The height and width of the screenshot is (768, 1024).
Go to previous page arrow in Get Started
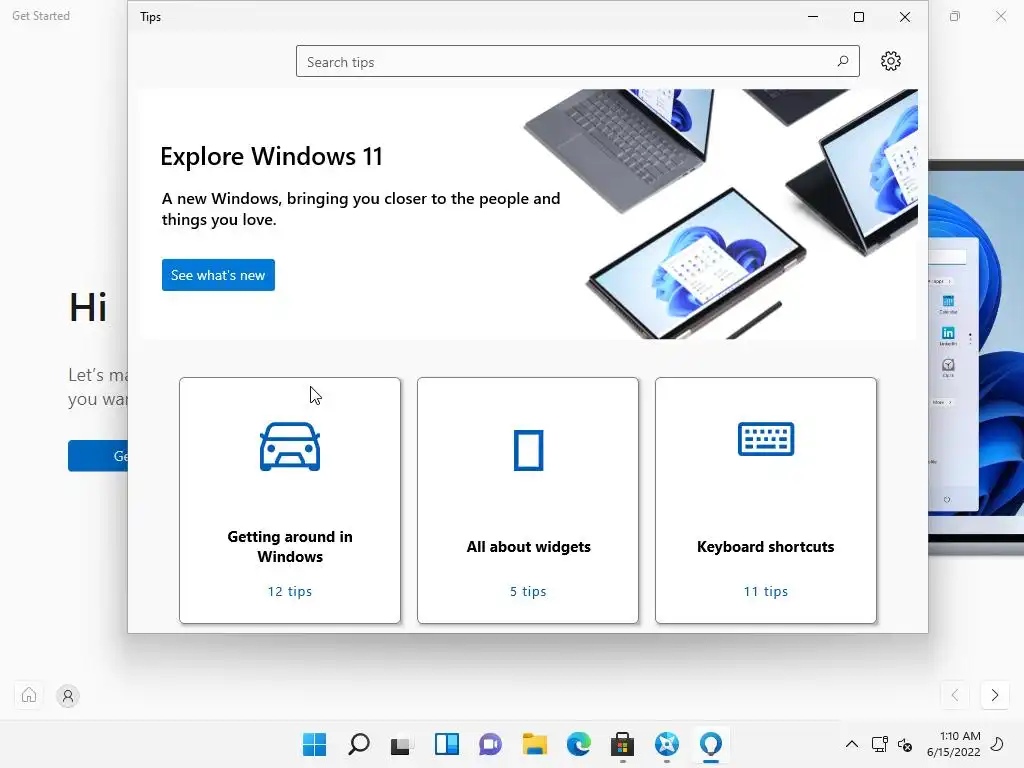tap(955, 695)
